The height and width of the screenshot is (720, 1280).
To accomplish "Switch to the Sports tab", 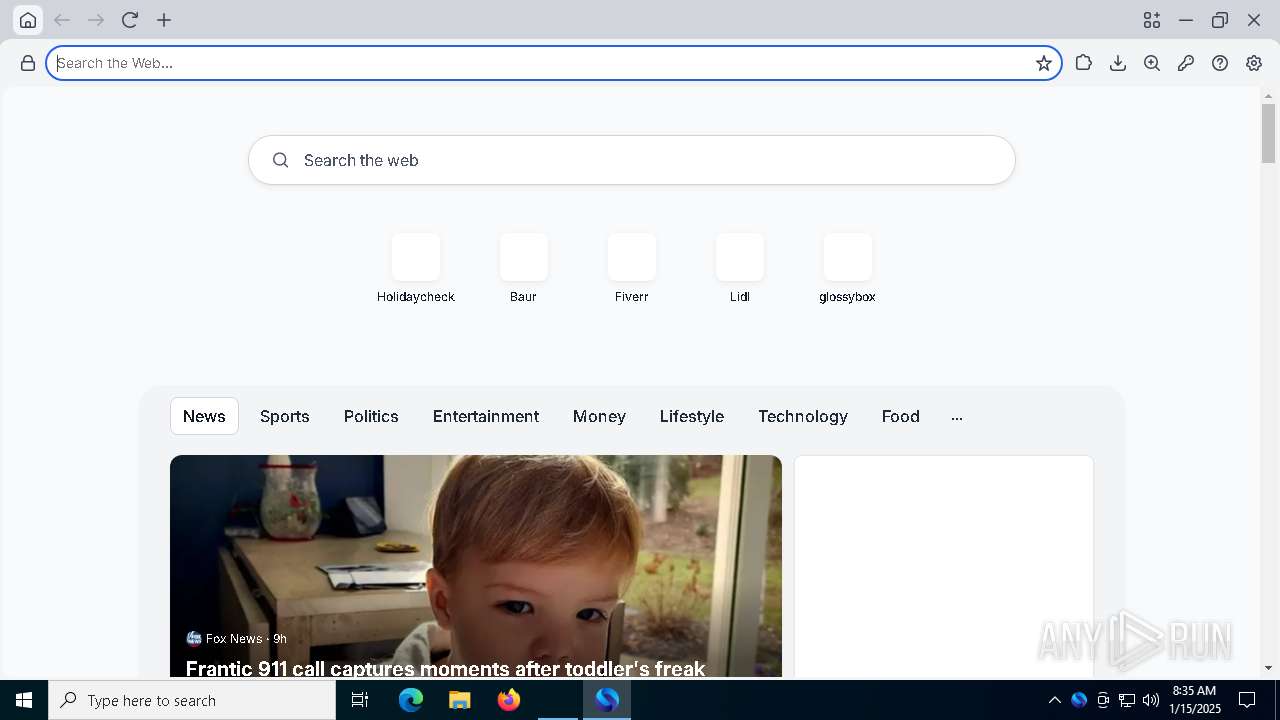I will pos(285,416).
